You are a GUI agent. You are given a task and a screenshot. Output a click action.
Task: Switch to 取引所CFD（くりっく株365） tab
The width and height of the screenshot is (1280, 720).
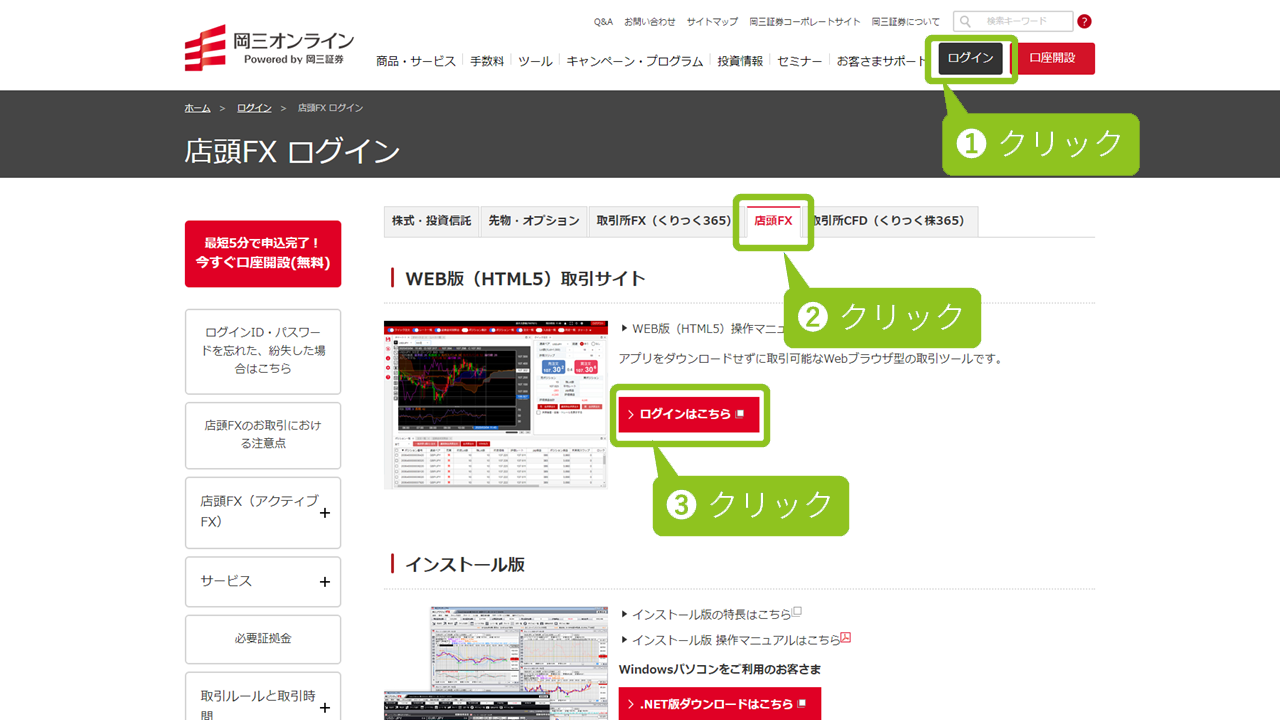[x=890, y=221]
